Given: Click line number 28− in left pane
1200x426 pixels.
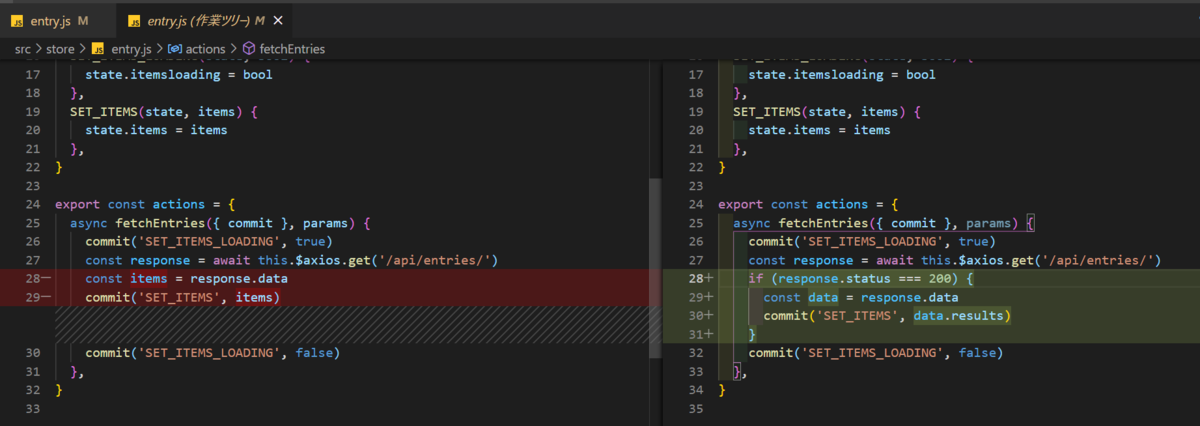Looking at the screenshot, I should (36, 278).
